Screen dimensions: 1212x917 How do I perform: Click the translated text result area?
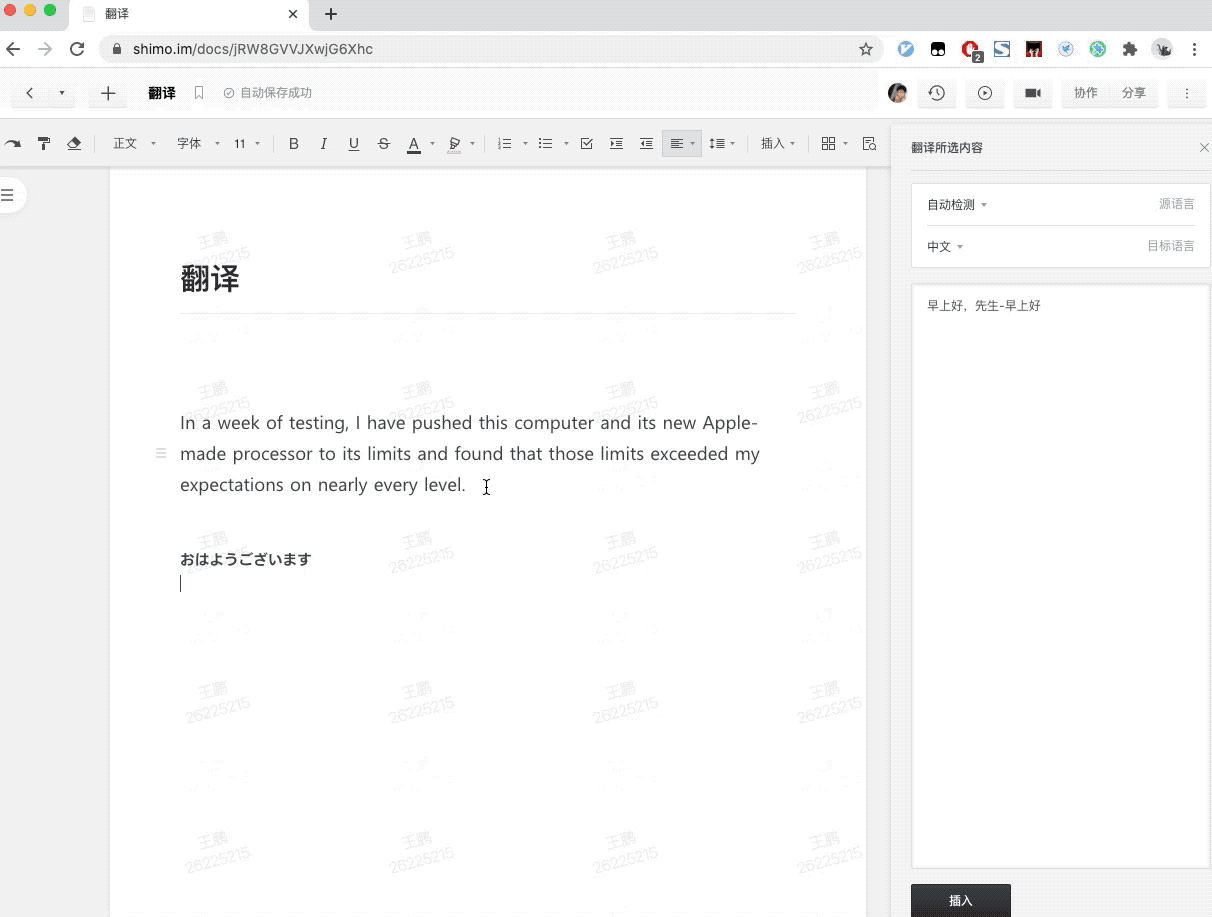pos(1061,576)
